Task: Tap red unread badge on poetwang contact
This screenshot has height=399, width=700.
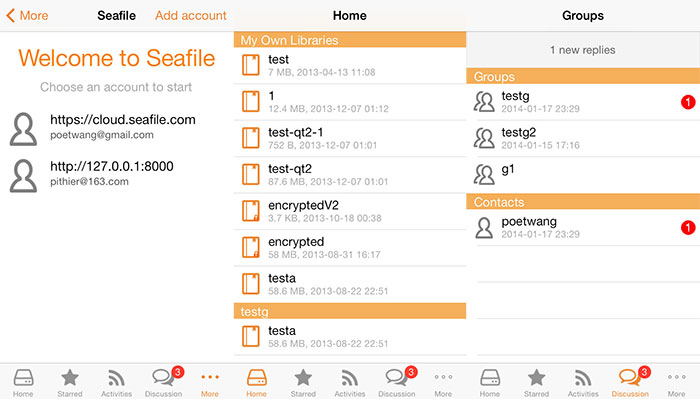Action: click(x=688, y=228)
